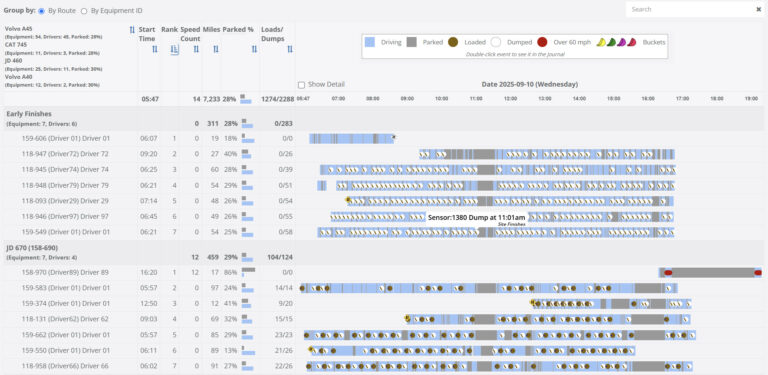Open row 158-970 (Driver89) Driver 89

click(65, 272)
